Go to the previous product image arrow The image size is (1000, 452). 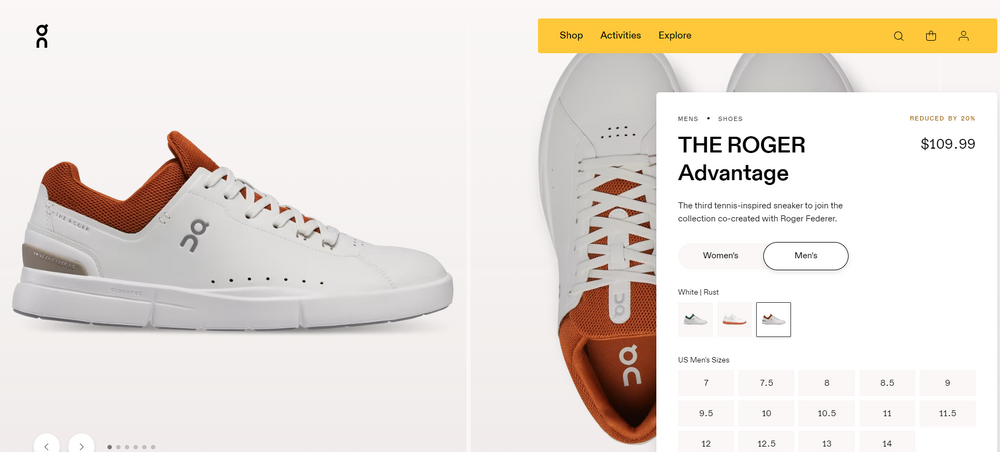(x=47, y=445)
